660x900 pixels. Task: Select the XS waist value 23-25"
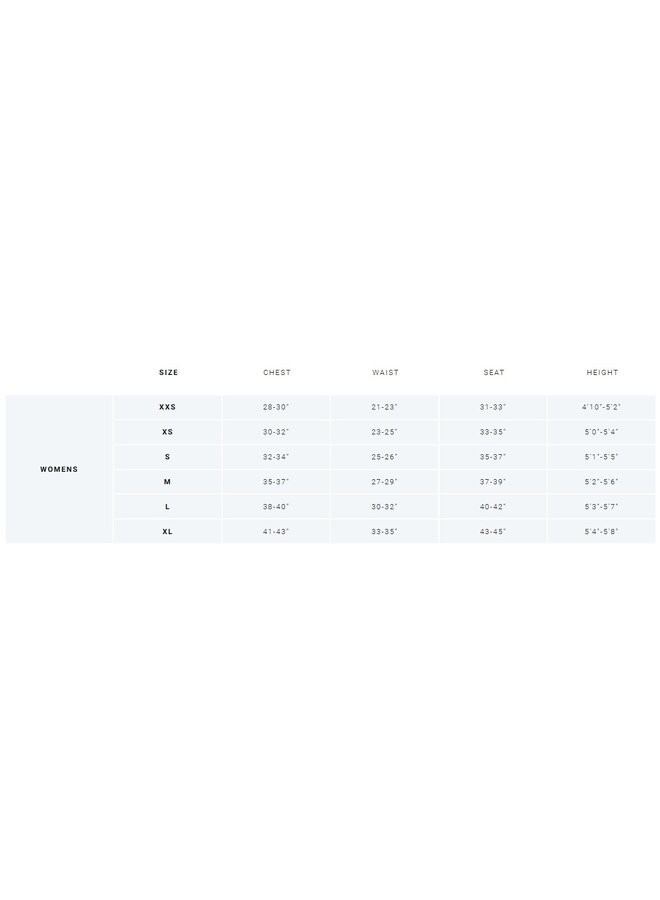385,432
